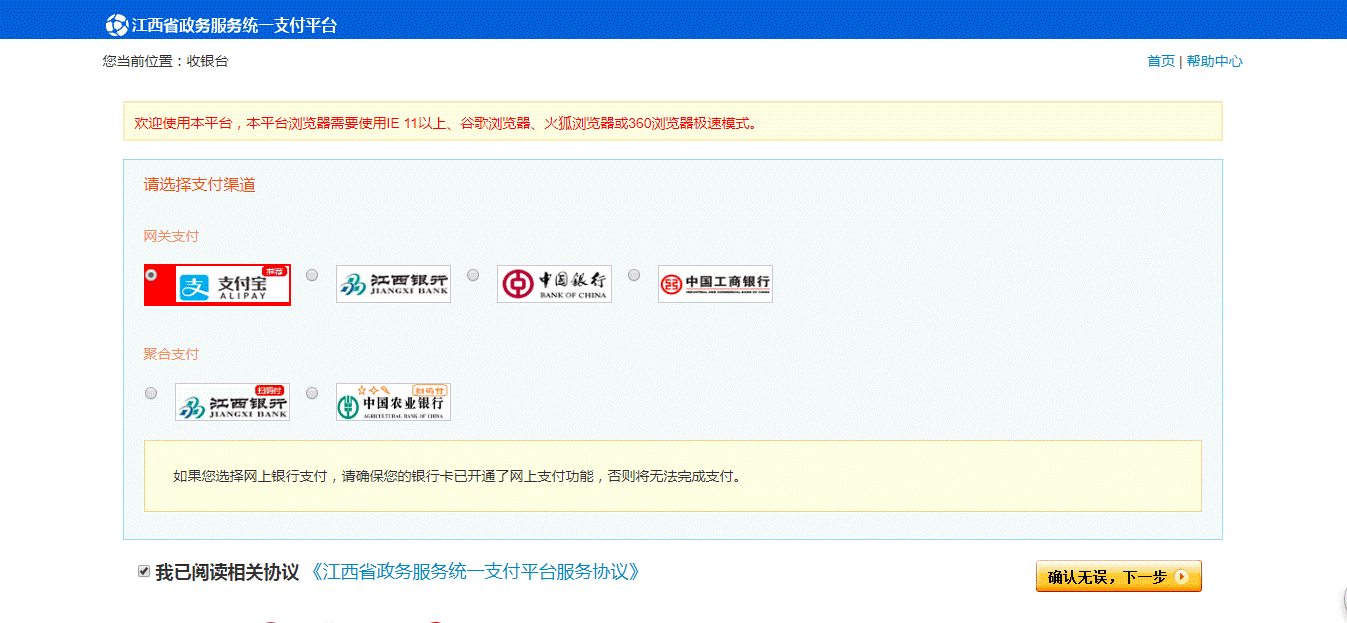Choose Jiangxi Bank scan-pay logo under 聚合支付
Image resolution: width=1347 pixels, height=623 pixels.
coord(232,402)
